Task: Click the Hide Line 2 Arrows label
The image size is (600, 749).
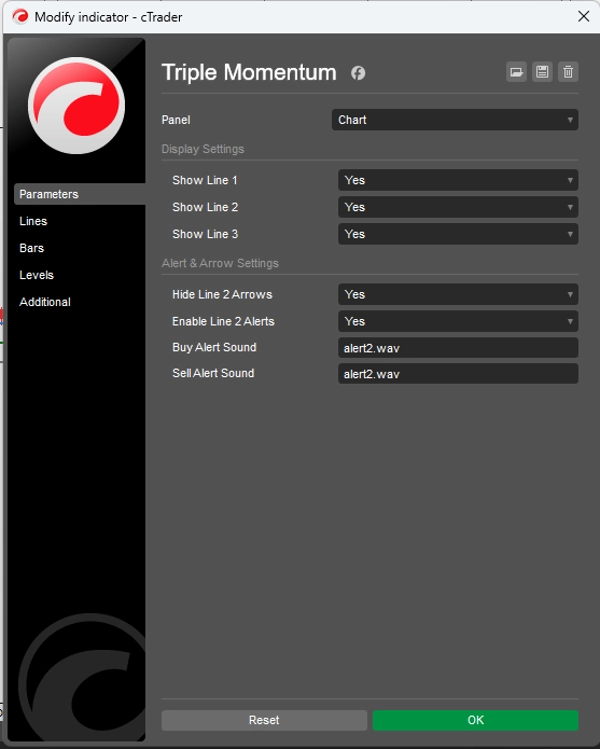Action: tap(222, 294)
